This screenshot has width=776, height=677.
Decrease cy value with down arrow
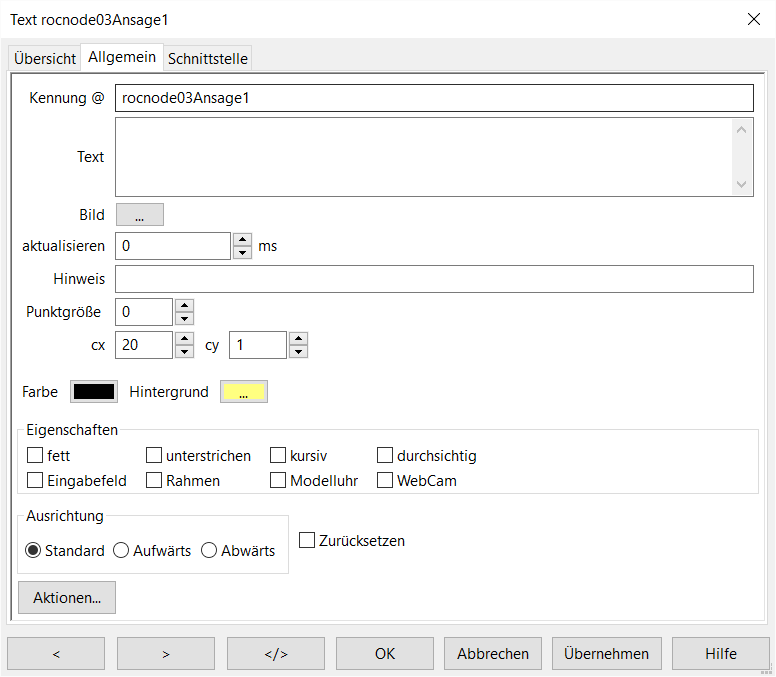298,351
